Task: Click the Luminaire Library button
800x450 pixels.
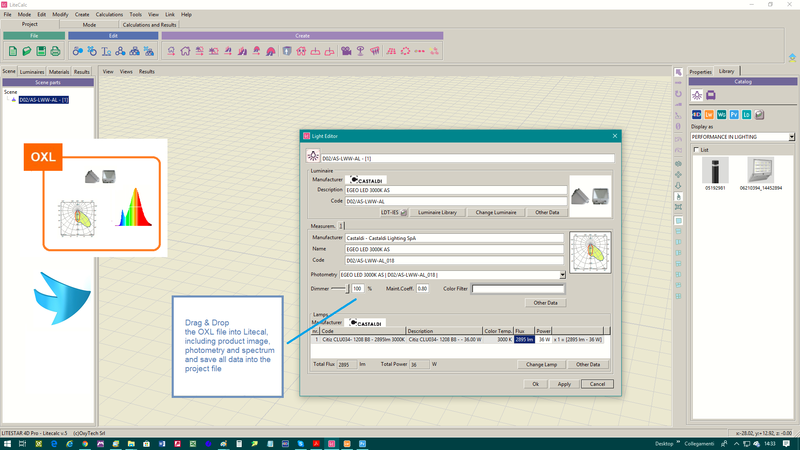Action: pos(437,212)
